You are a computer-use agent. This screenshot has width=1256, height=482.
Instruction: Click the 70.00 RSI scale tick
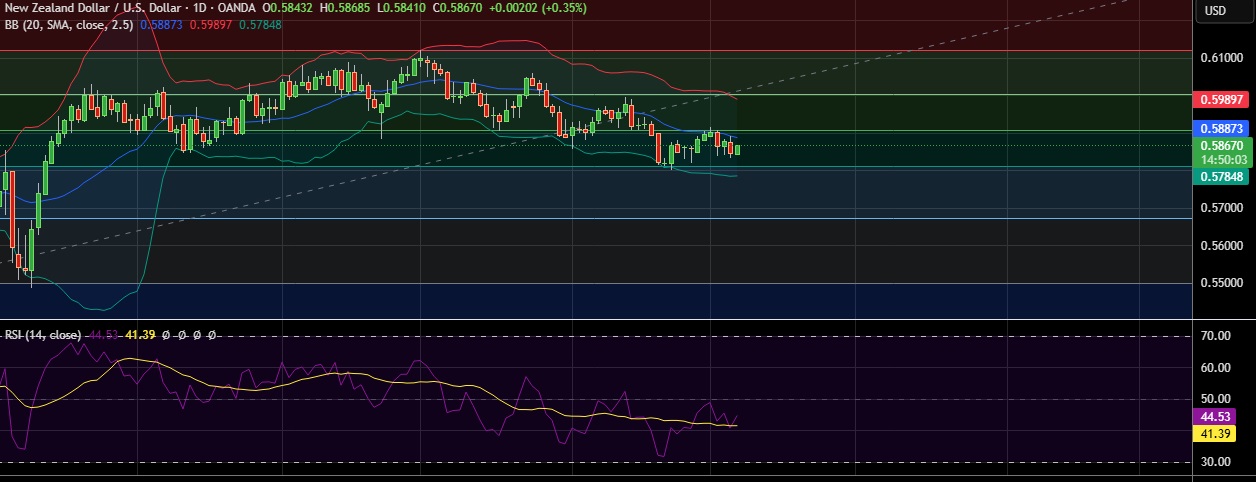[1216, 337]
